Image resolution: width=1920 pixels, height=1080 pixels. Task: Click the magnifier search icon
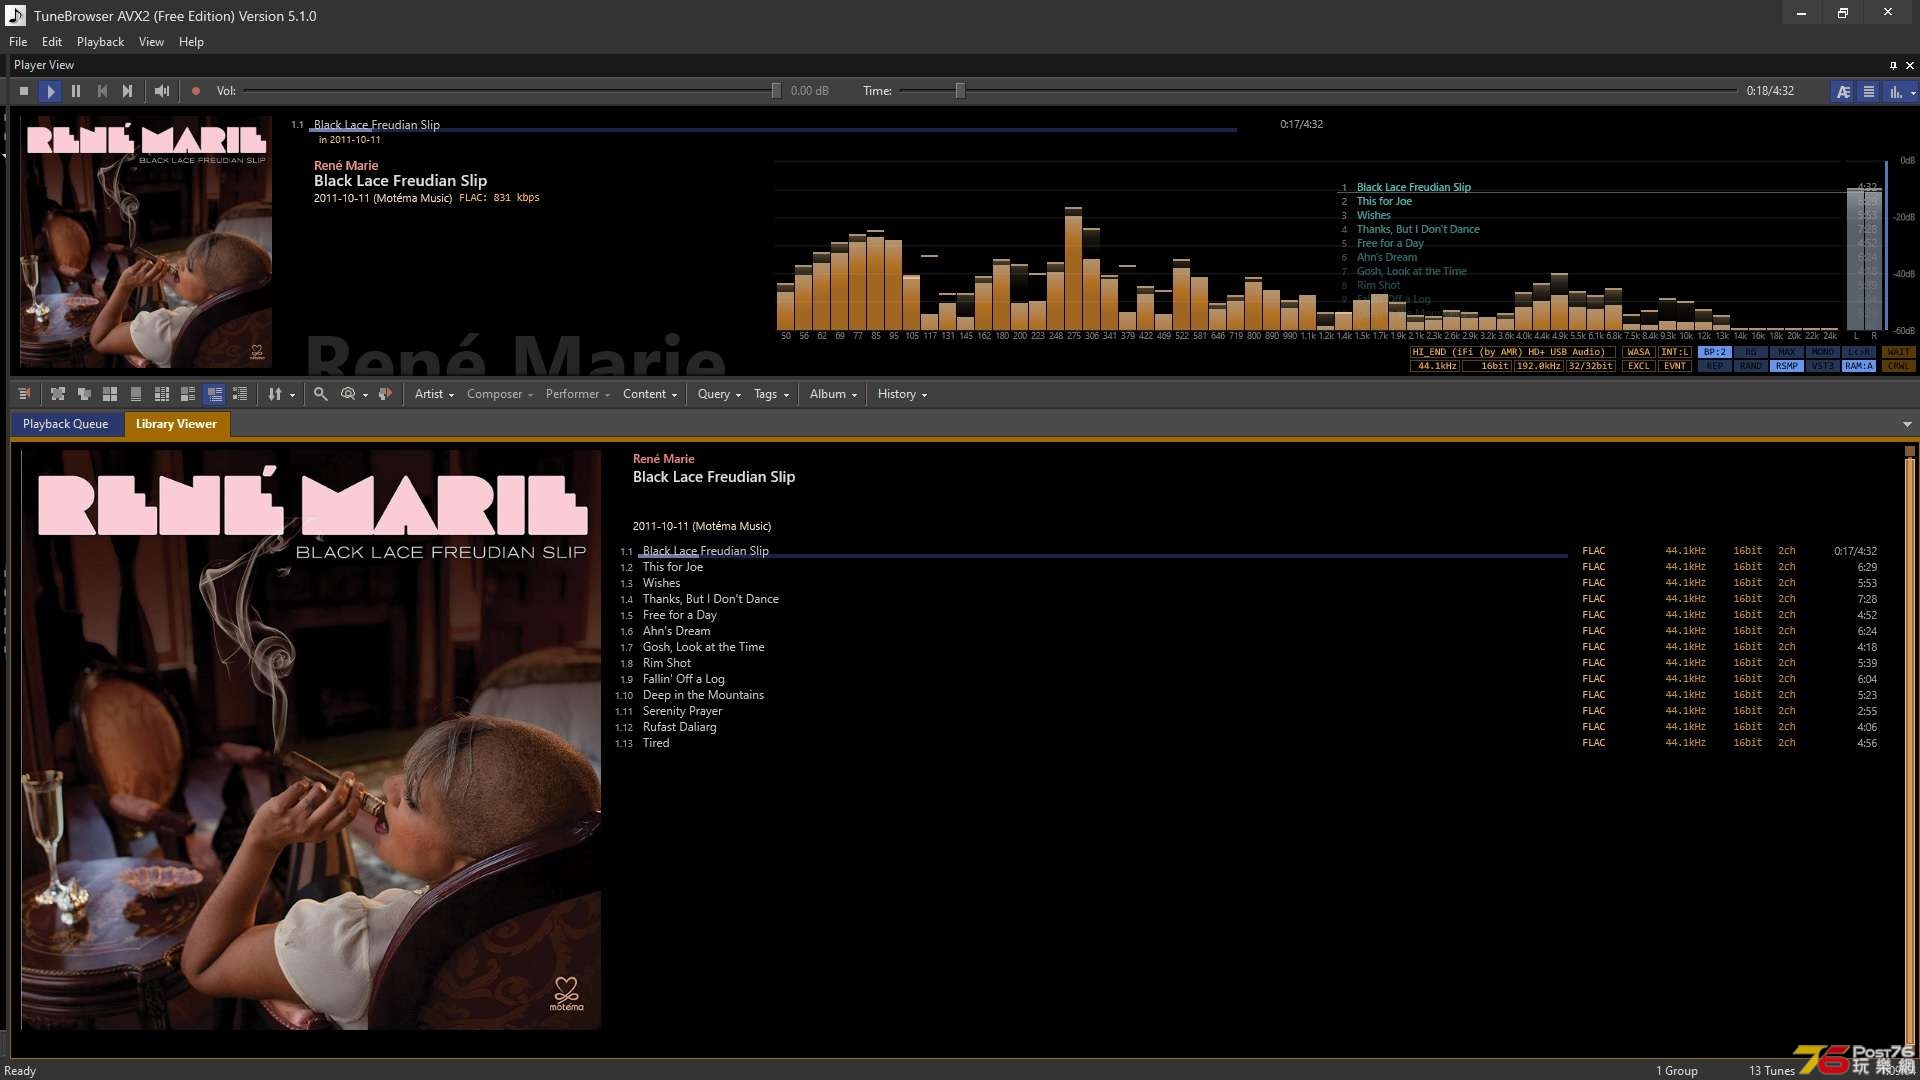click(321, 394)
